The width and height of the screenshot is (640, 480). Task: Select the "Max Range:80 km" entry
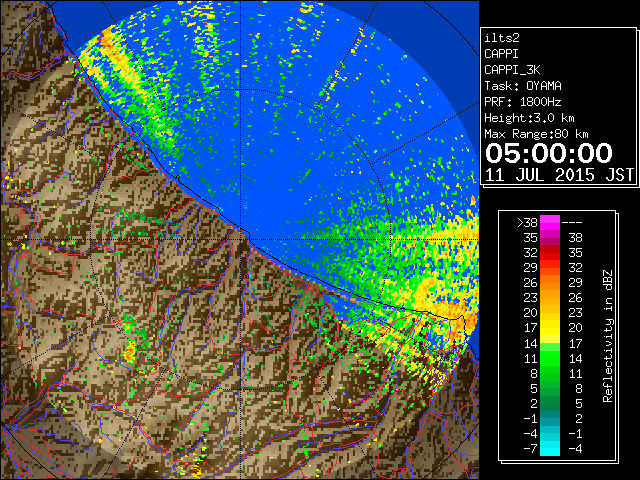tap(536, 134)
